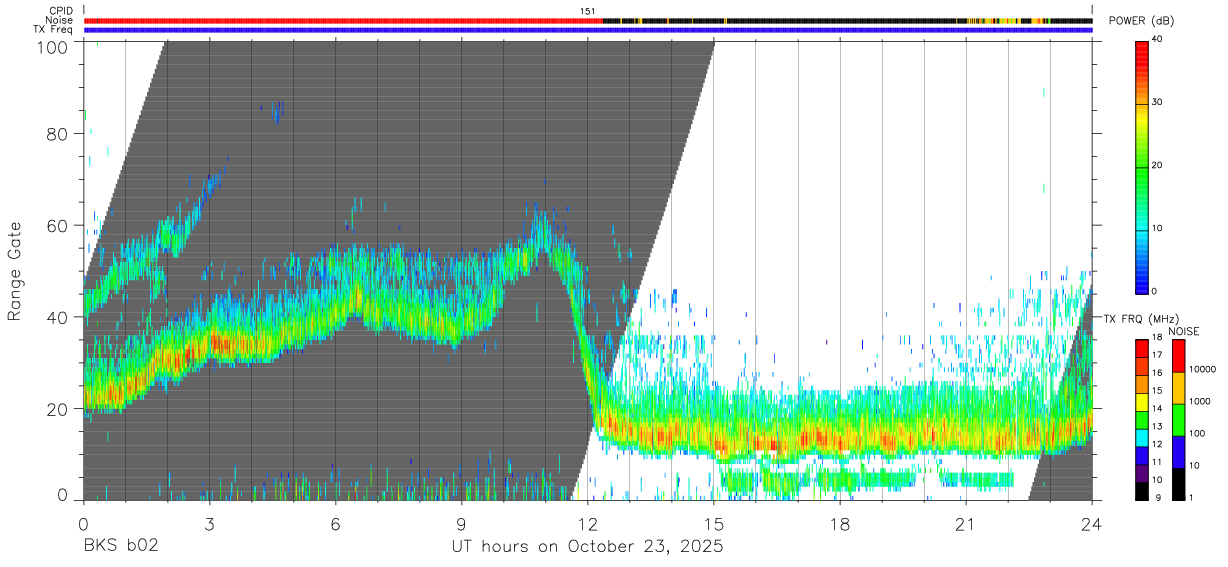Click the TX Freq row label
This screenshot has height=567, width=1228.
(53, 30)
